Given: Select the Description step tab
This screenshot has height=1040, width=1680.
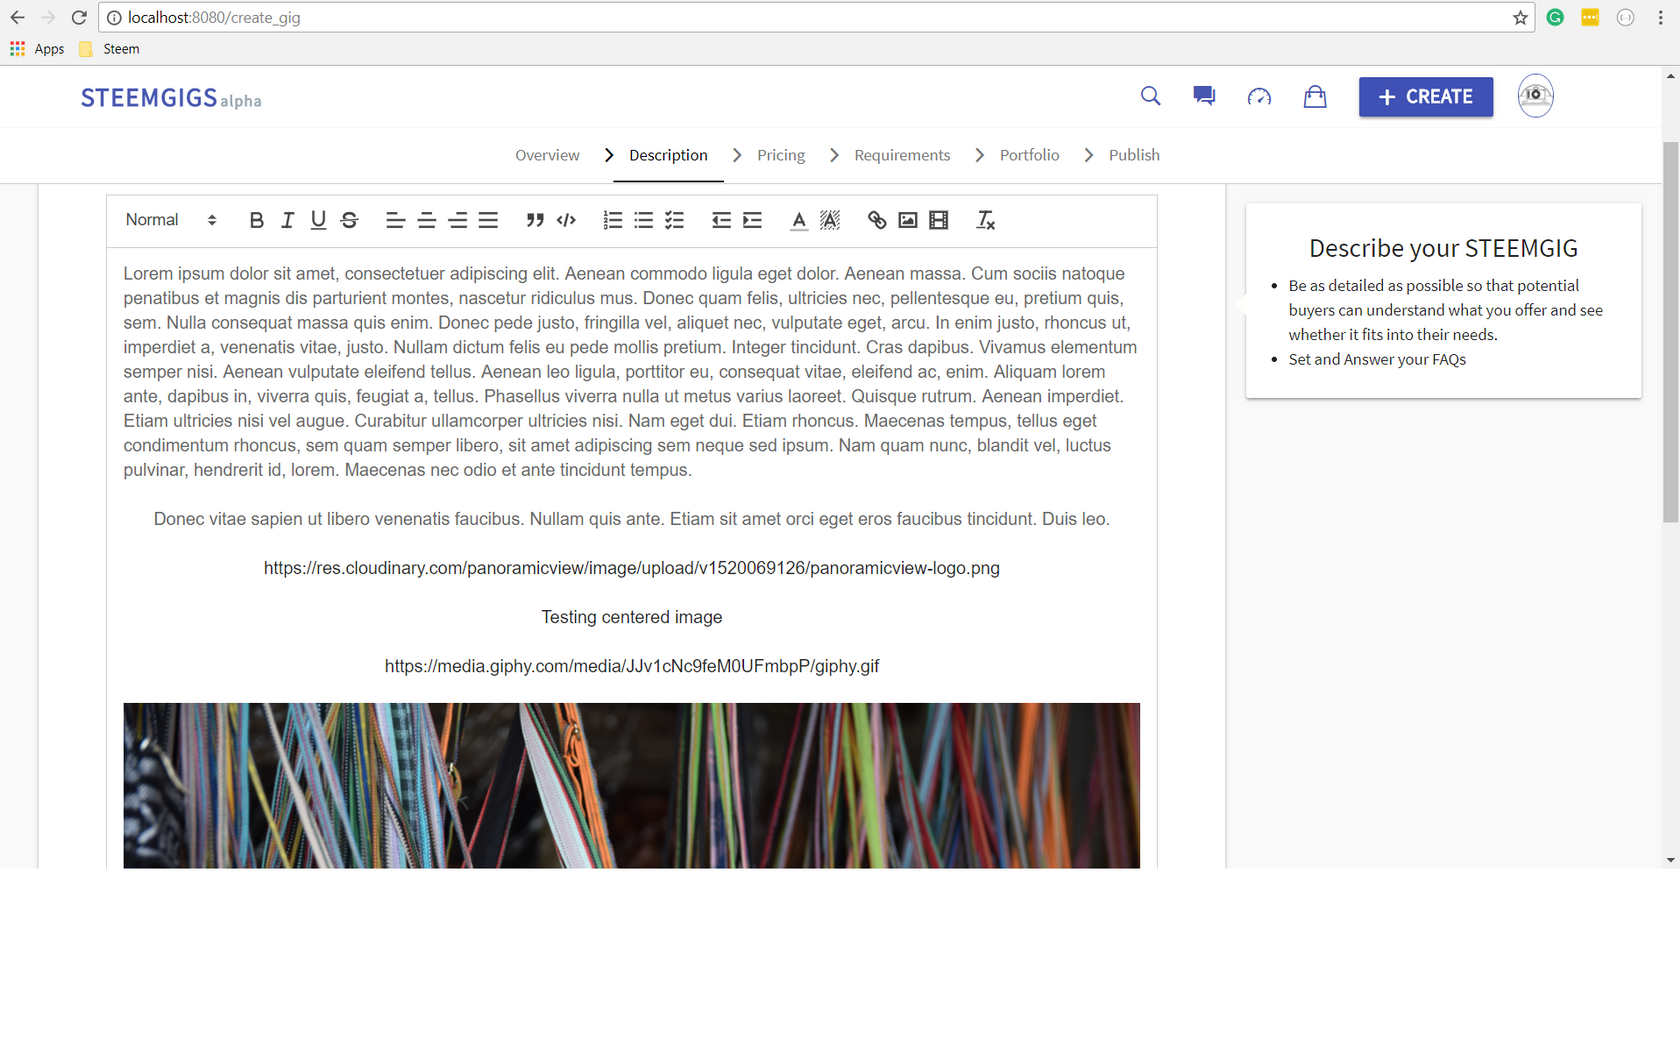Looking at the screenshot, I should (x=668, y=155).
